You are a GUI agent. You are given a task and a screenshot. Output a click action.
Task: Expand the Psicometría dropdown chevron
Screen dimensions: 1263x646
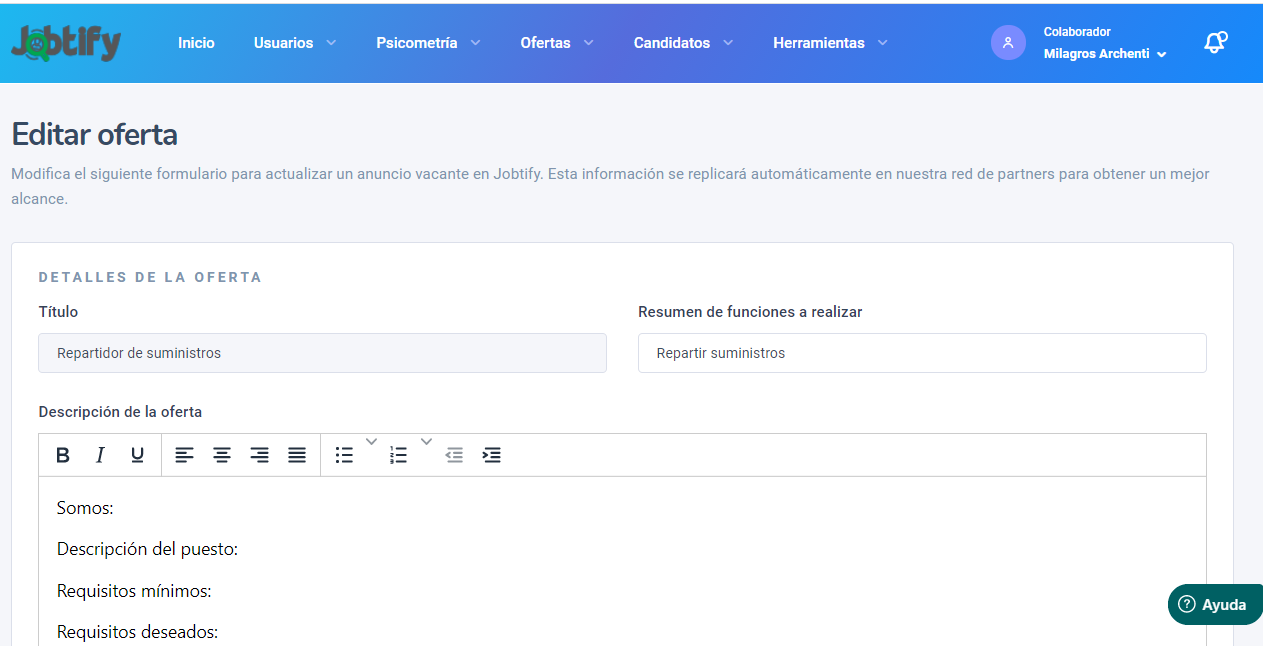(476, 42)
